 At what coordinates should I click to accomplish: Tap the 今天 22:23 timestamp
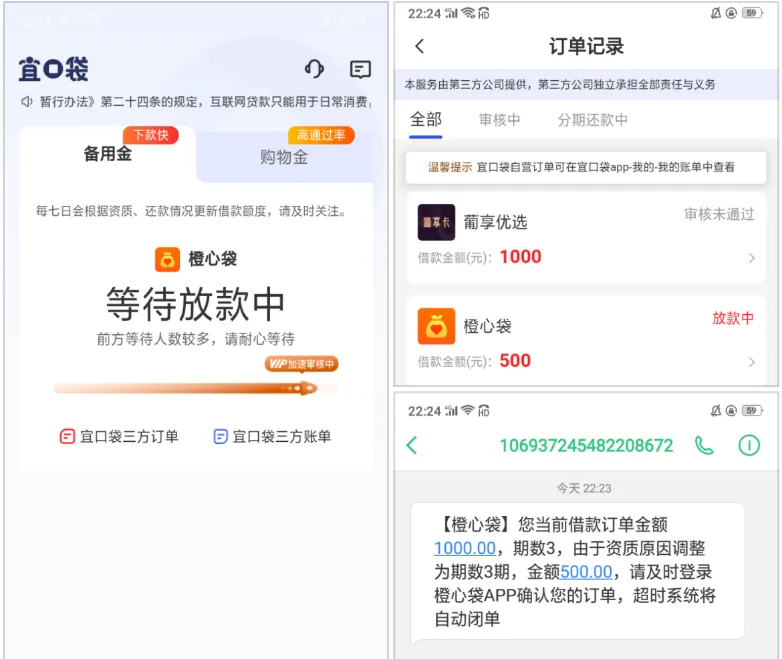point(584,488)
